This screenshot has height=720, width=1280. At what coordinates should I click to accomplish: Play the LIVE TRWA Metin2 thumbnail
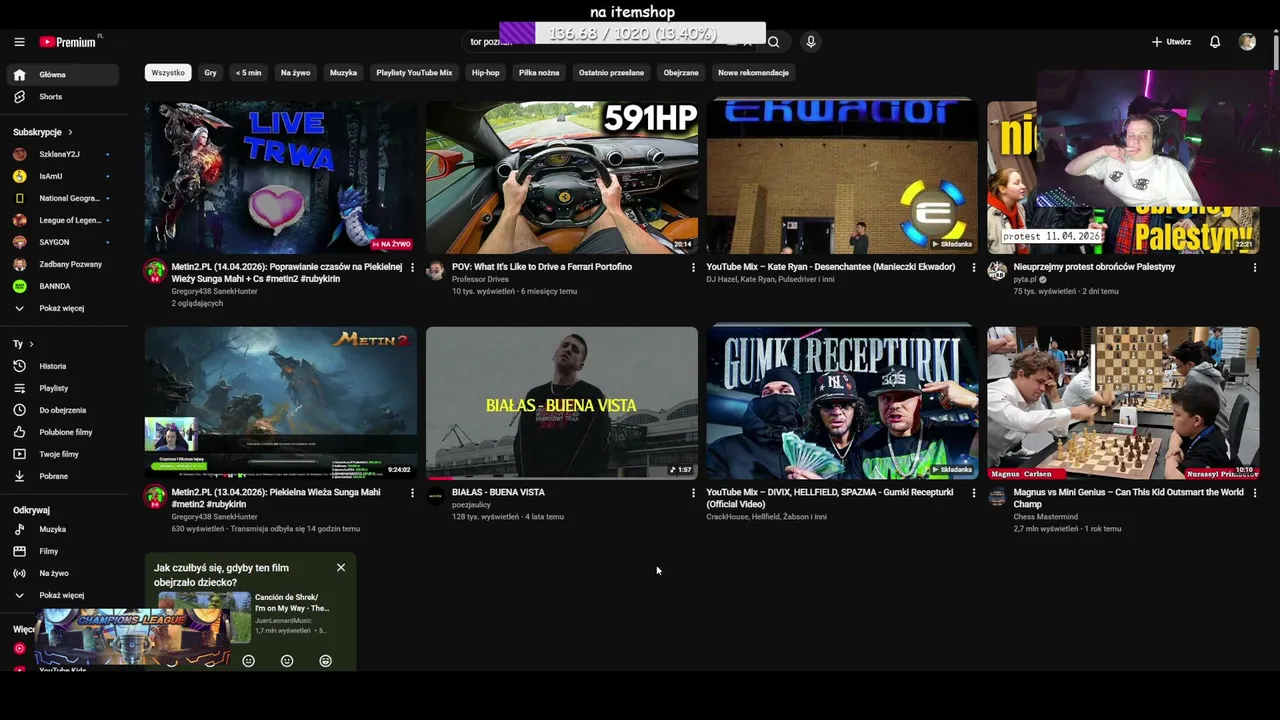281,177
